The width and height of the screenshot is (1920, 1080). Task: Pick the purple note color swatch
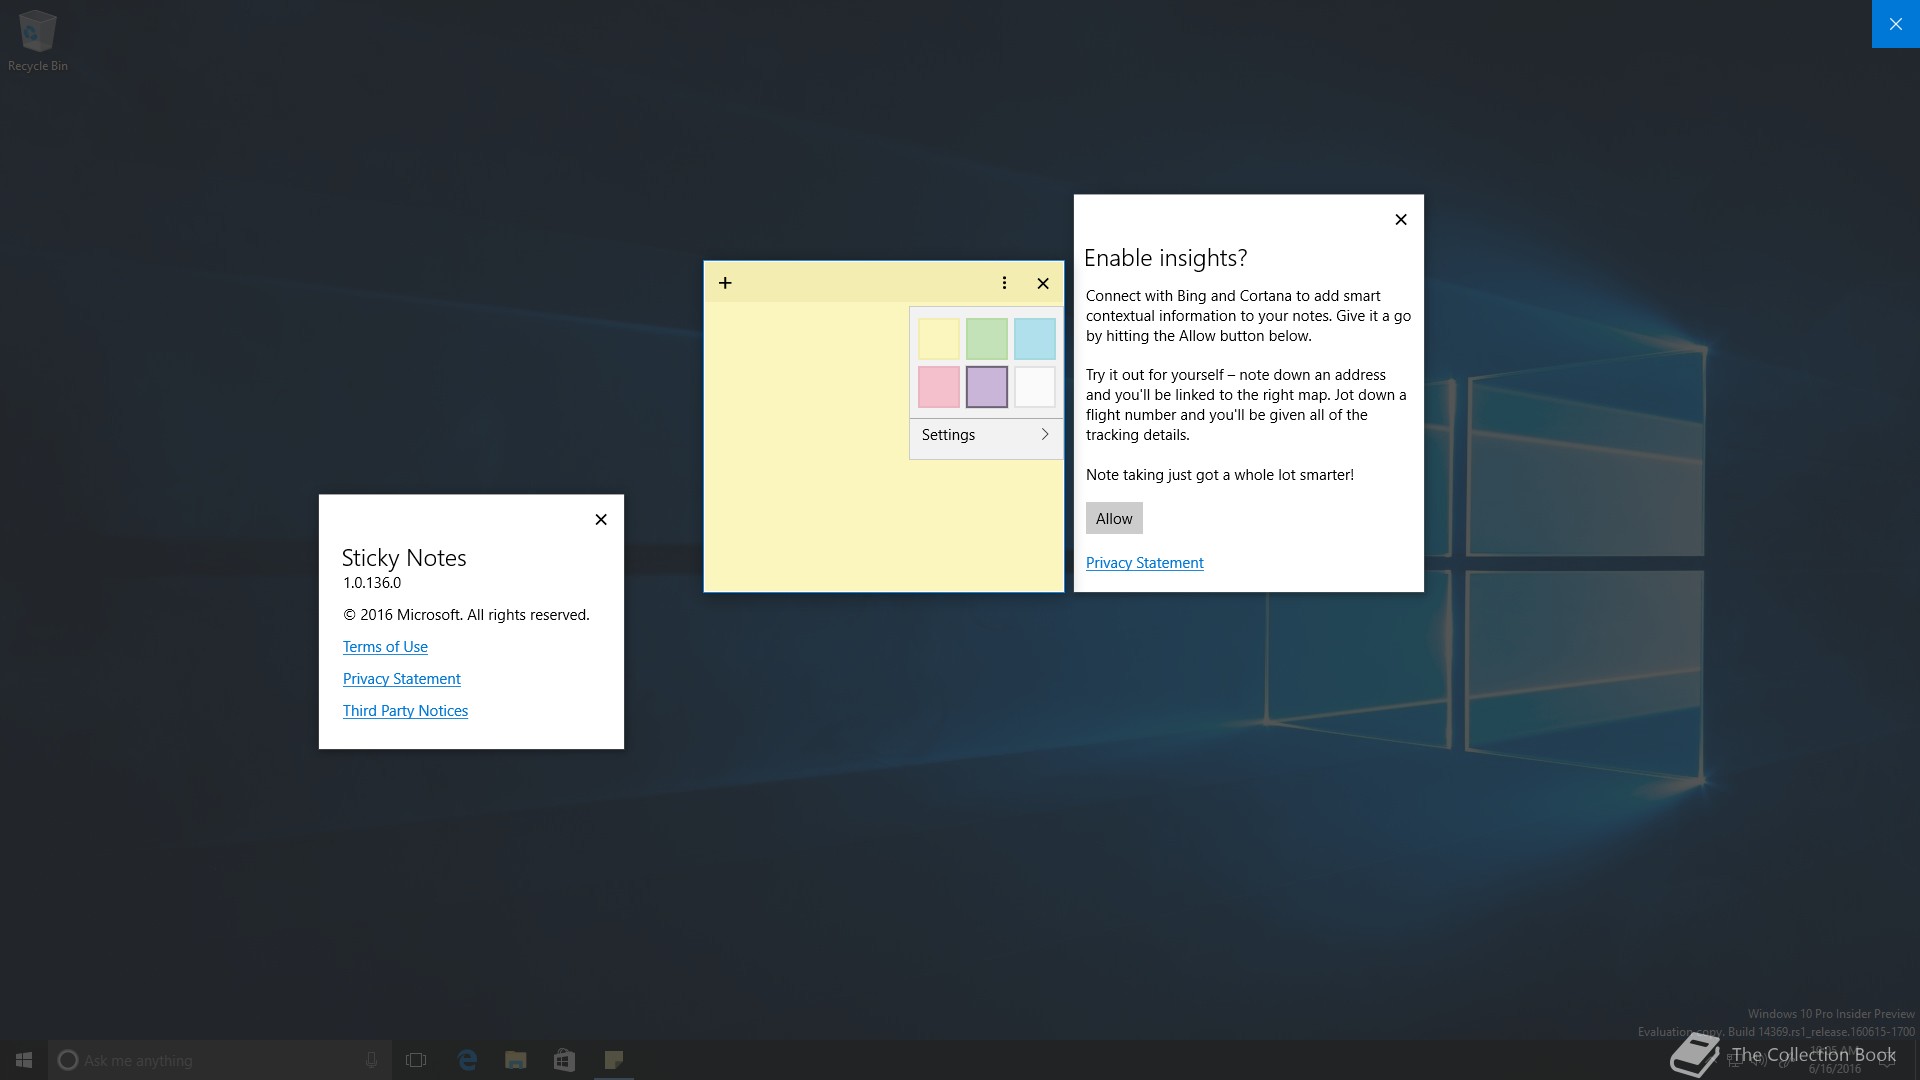[987, 387]
